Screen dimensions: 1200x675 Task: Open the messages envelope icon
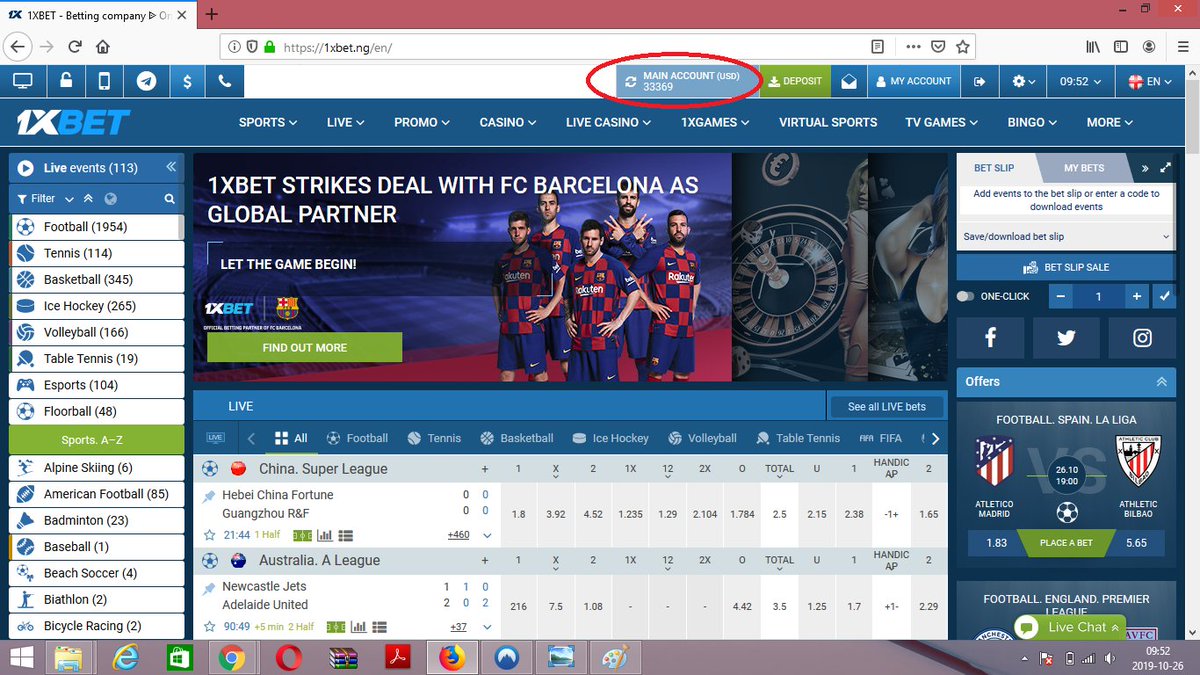[848, 81]
